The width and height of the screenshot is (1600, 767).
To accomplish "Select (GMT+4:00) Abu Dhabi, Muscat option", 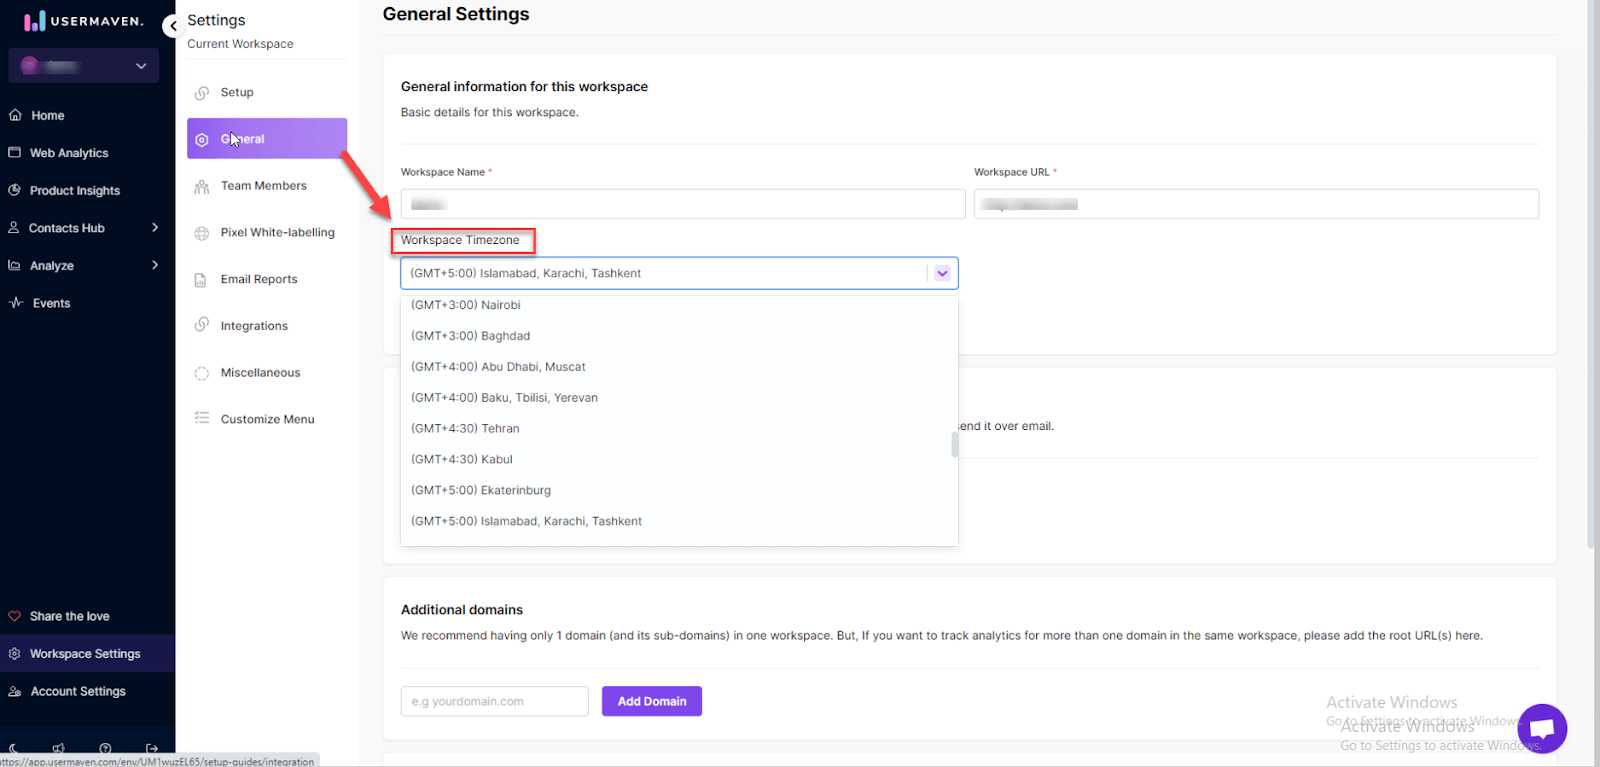I will coord(679,367).
